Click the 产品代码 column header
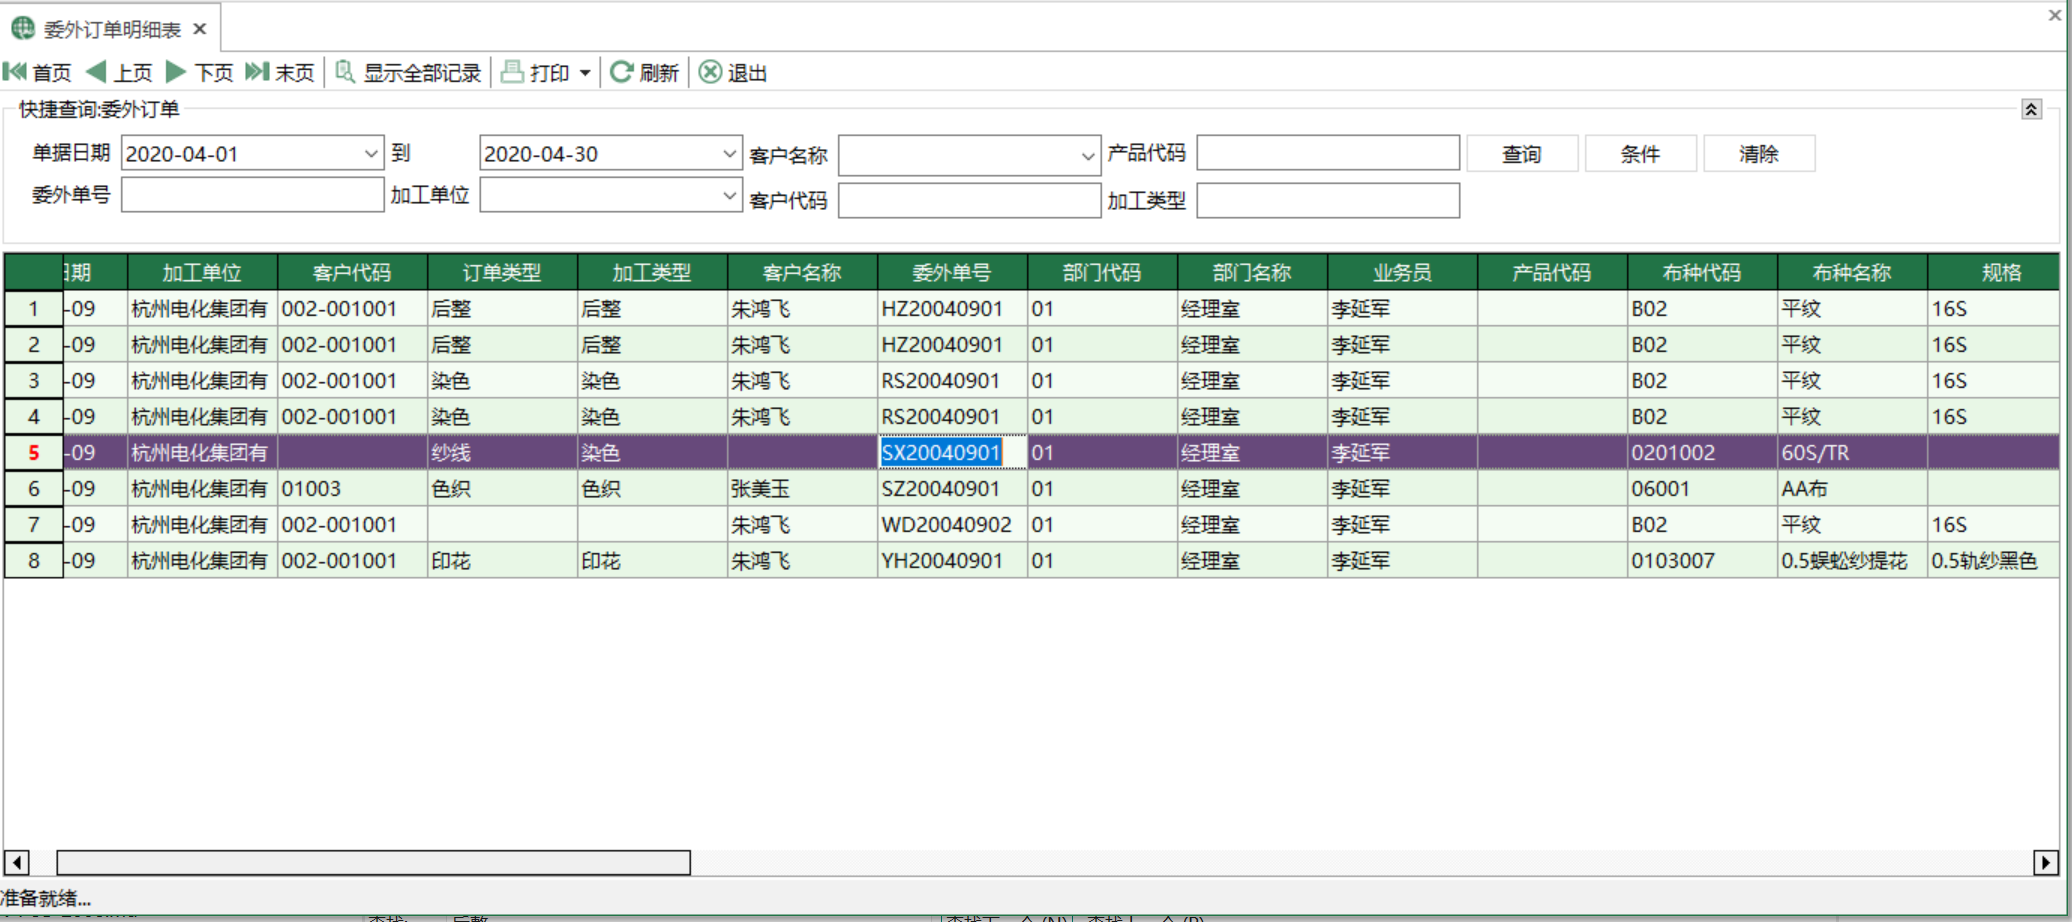The image size is (2072, 922). 1552,272
